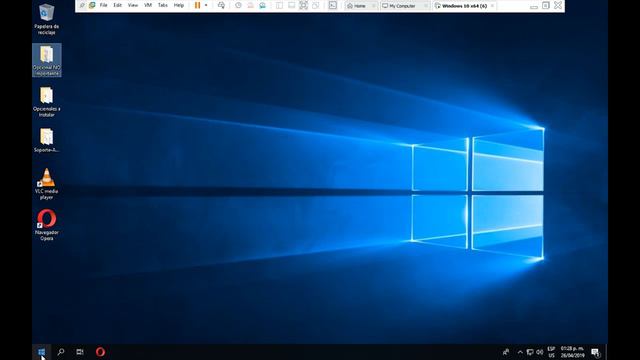The width and height of the screenshot is (640, 360).
Task: Click the Show desktop sliver button
Action: pyautogui.click(x=606, y=352)
